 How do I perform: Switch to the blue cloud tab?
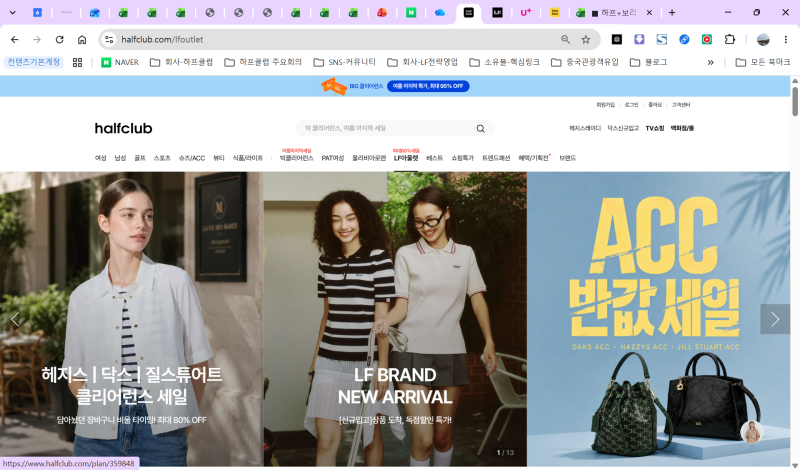(439, 12)
